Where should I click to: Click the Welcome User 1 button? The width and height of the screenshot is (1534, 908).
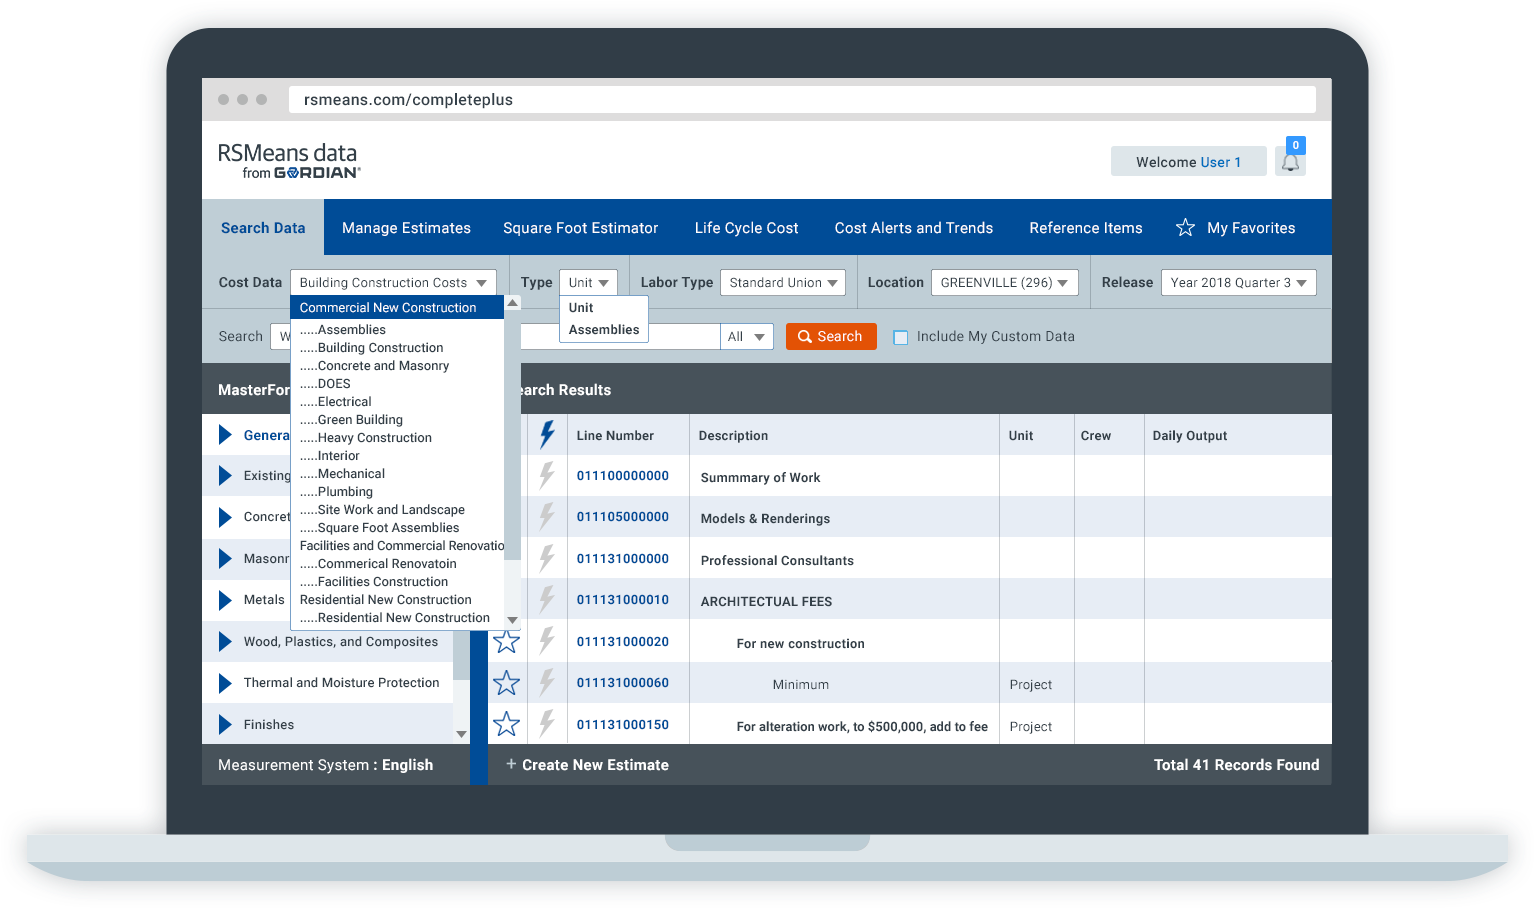click(x=1188, y=162)
